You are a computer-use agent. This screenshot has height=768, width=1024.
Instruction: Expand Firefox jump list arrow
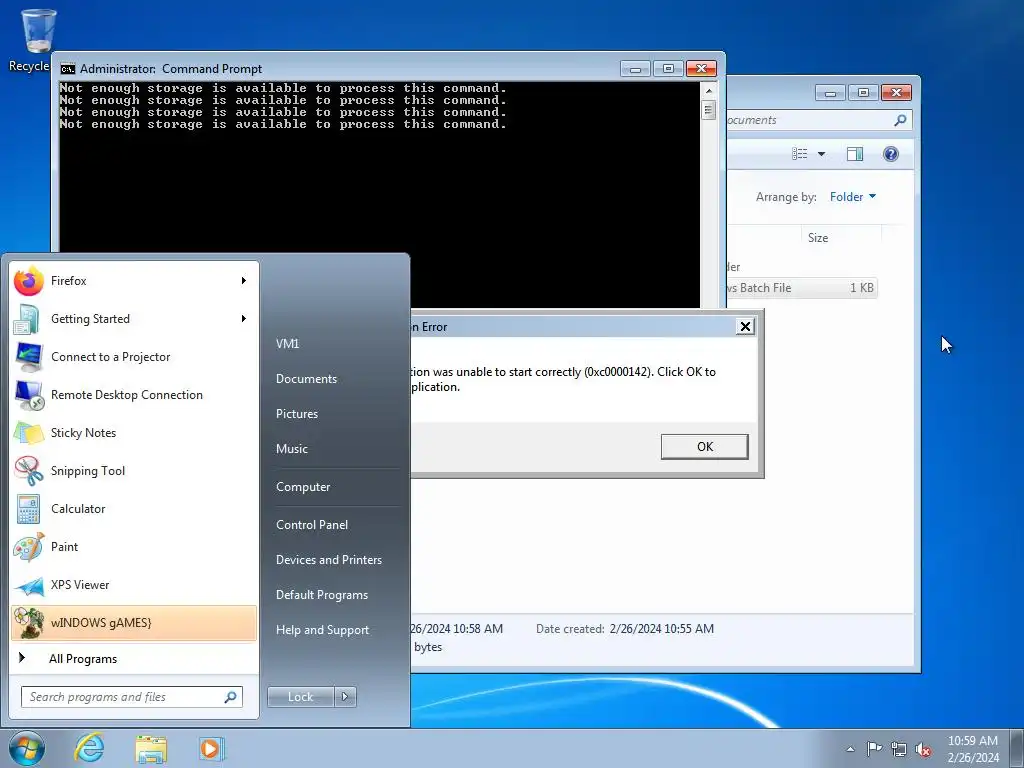click(x=244, y=281)
